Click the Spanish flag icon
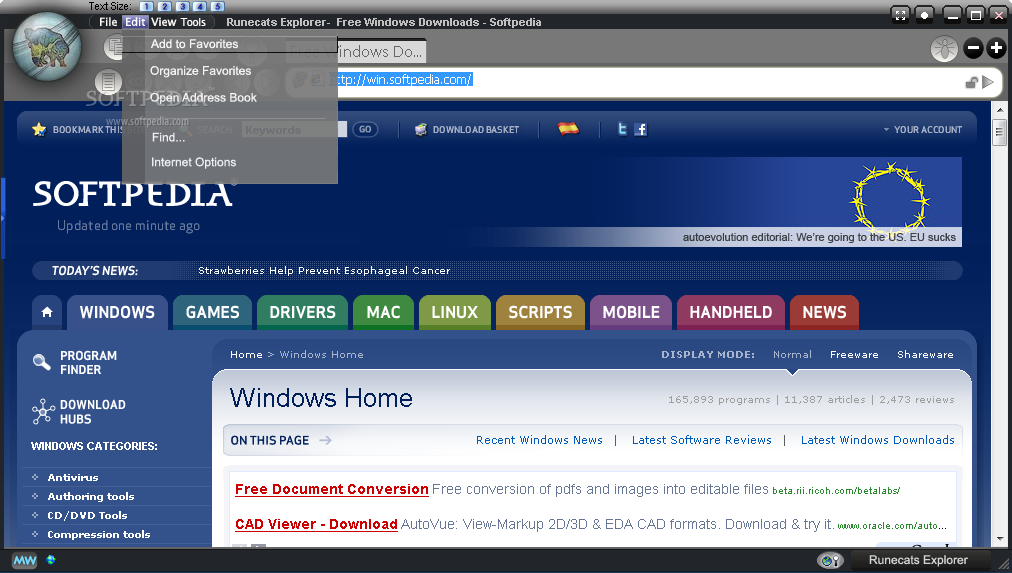The height and width of the screenshot is (573, 1012). 568,128
